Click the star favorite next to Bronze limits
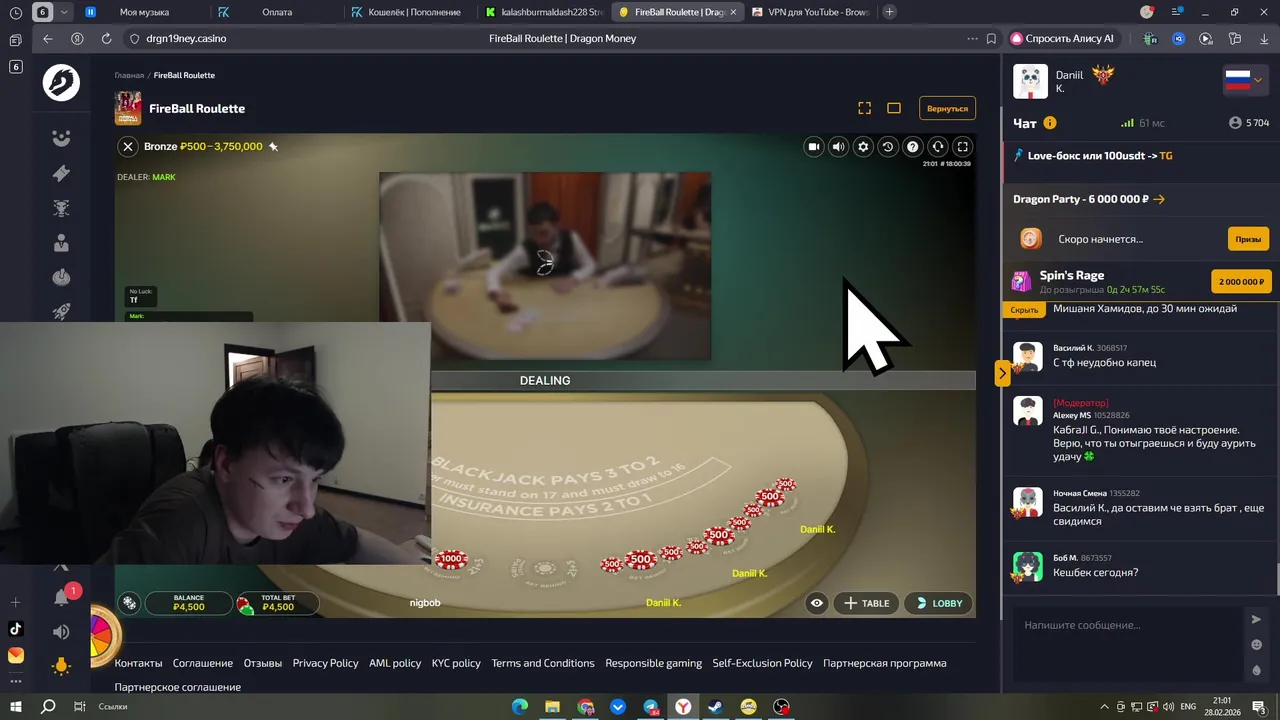 point(273,147)
